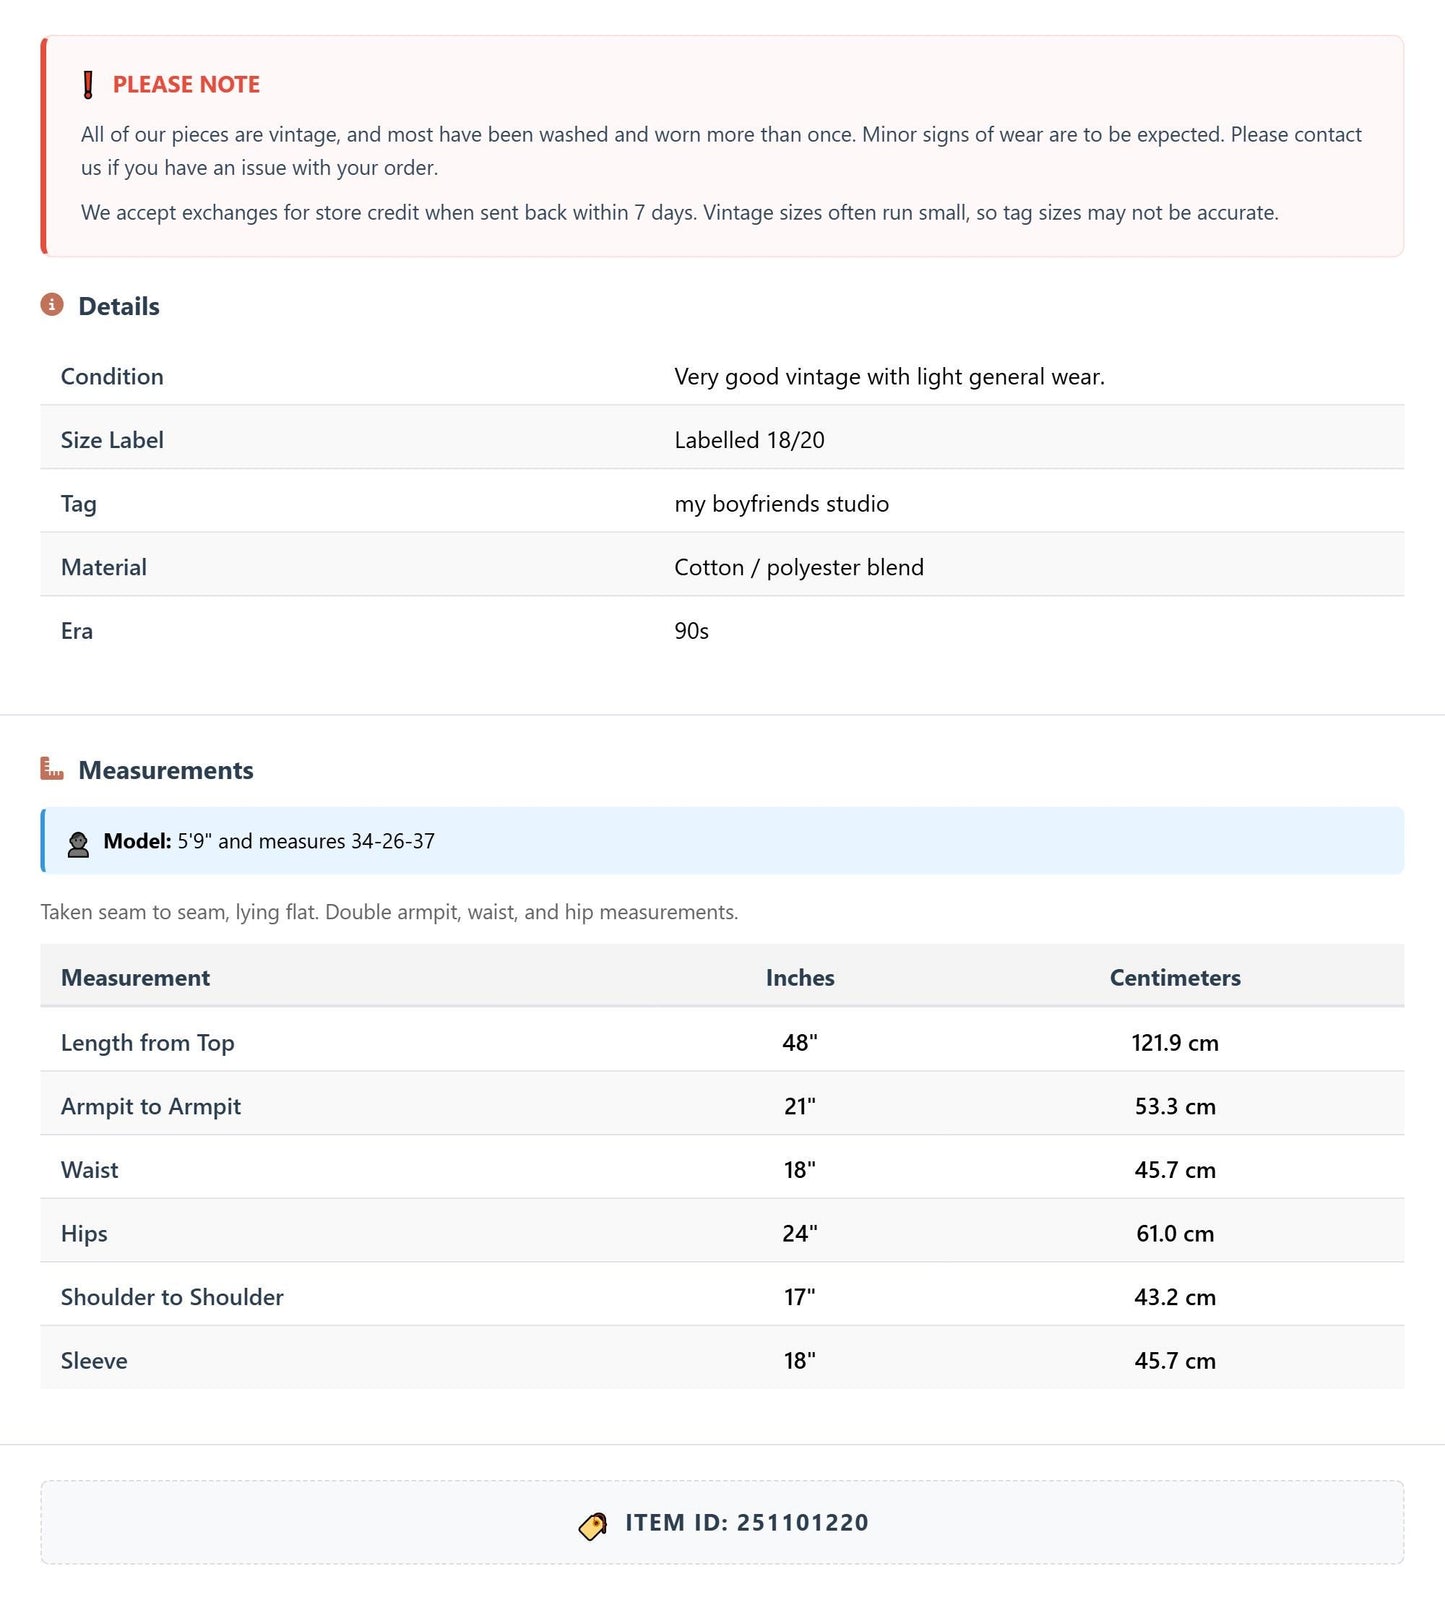This screenshot has height=1600, width=1445.
Task: Select the my boyfriends studio tag value
Action: 781,504
